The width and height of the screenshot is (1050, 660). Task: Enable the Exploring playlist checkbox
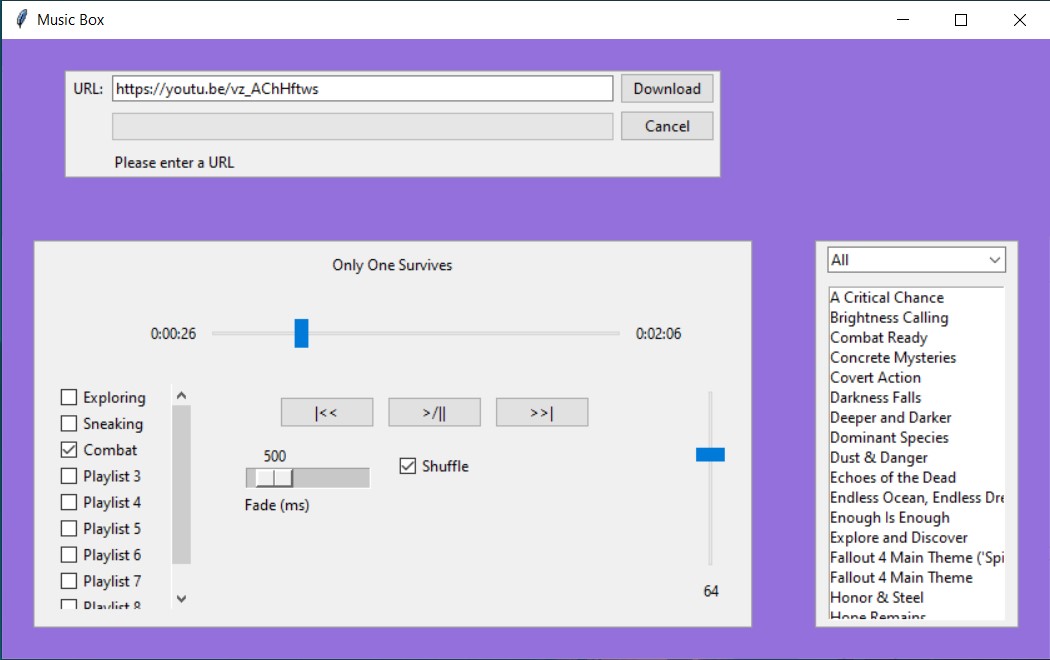(69, 398)
